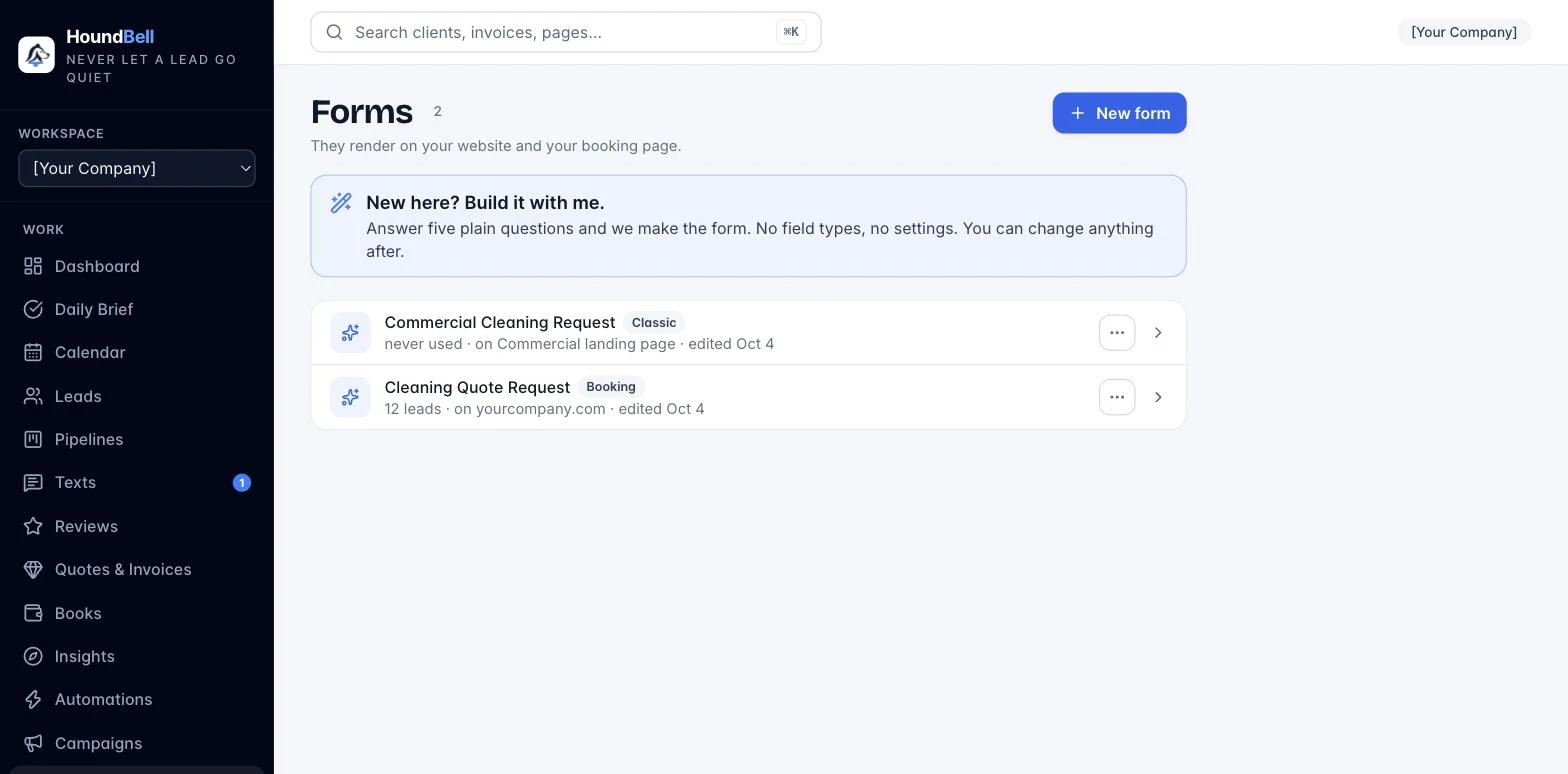Click the forms count 2 badge
Viewport: 1568px width, 774px height.
(x=437, y=111)
